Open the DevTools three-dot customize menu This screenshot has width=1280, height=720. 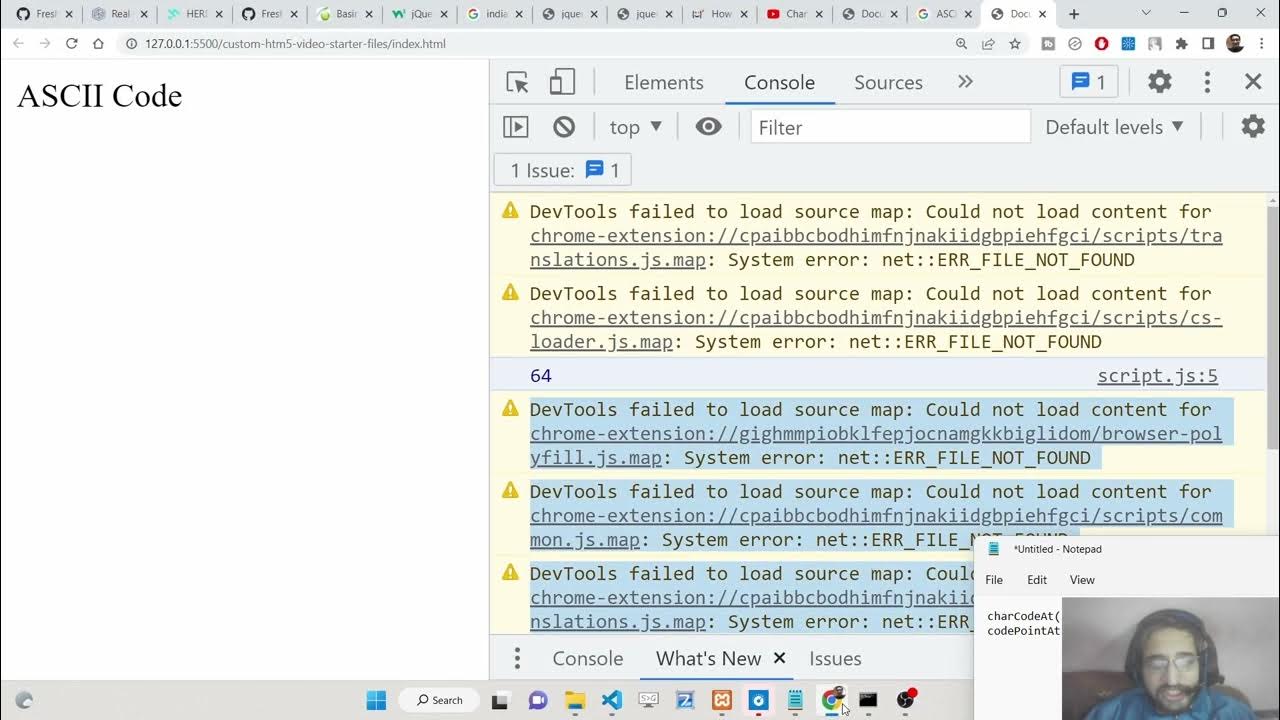point(1207,82)
